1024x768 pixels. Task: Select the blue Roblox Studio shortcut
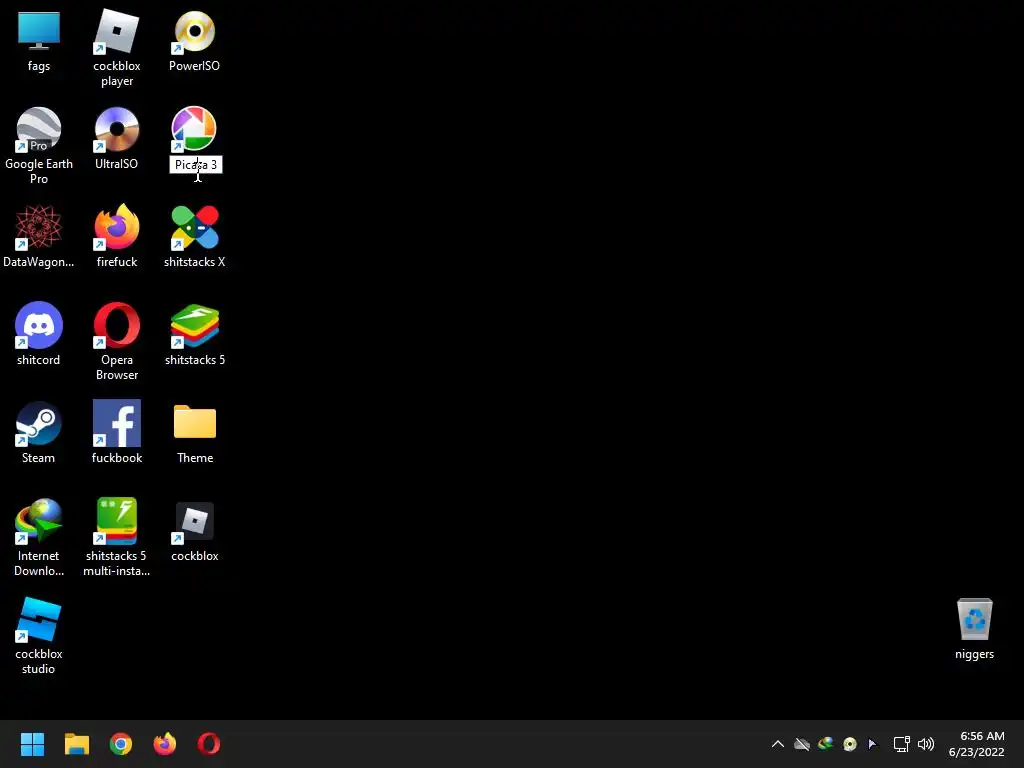[39, 619]
